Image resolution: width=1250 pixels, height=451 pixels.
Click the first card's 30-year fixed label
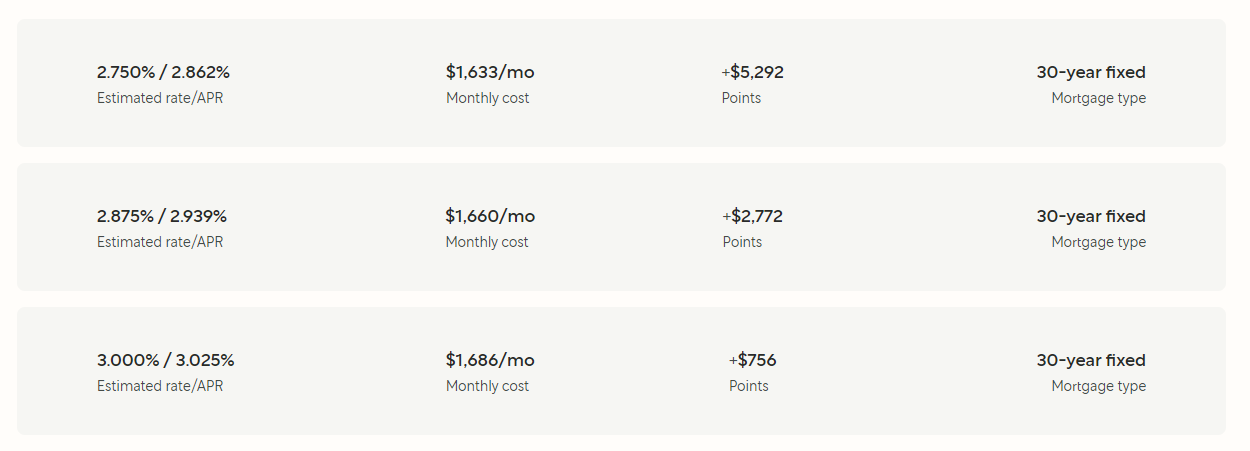point(1091,72)
